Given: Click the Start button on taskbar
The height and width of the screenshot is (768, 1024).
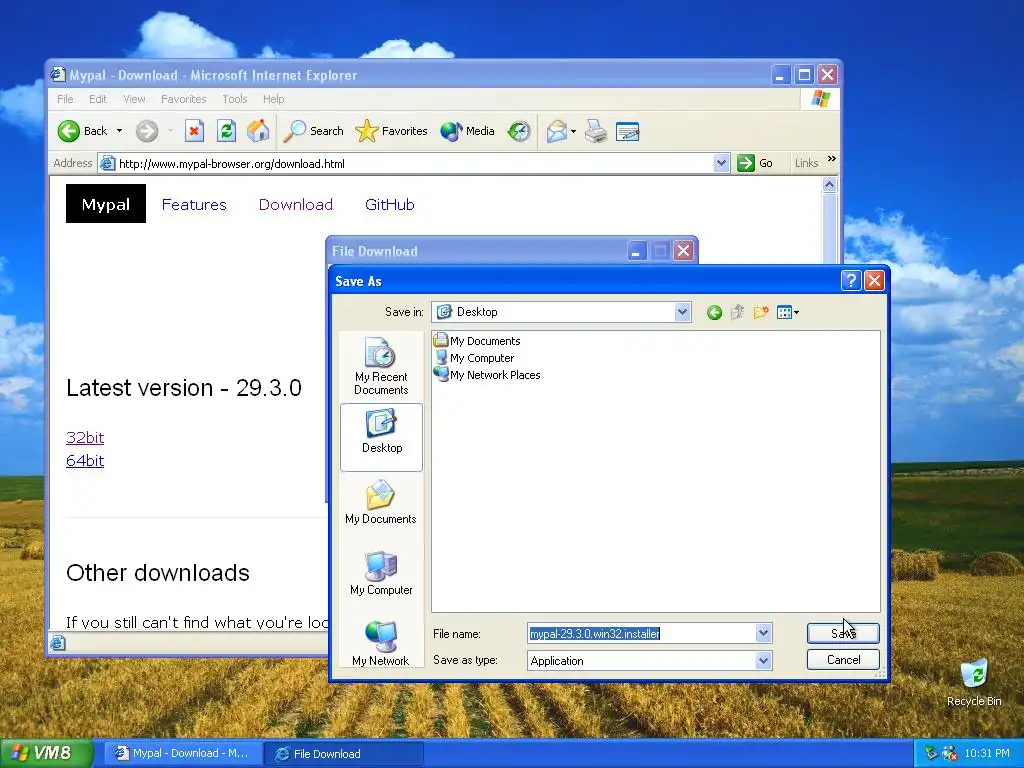Looking at the screenshot, I should pos(46,753).
